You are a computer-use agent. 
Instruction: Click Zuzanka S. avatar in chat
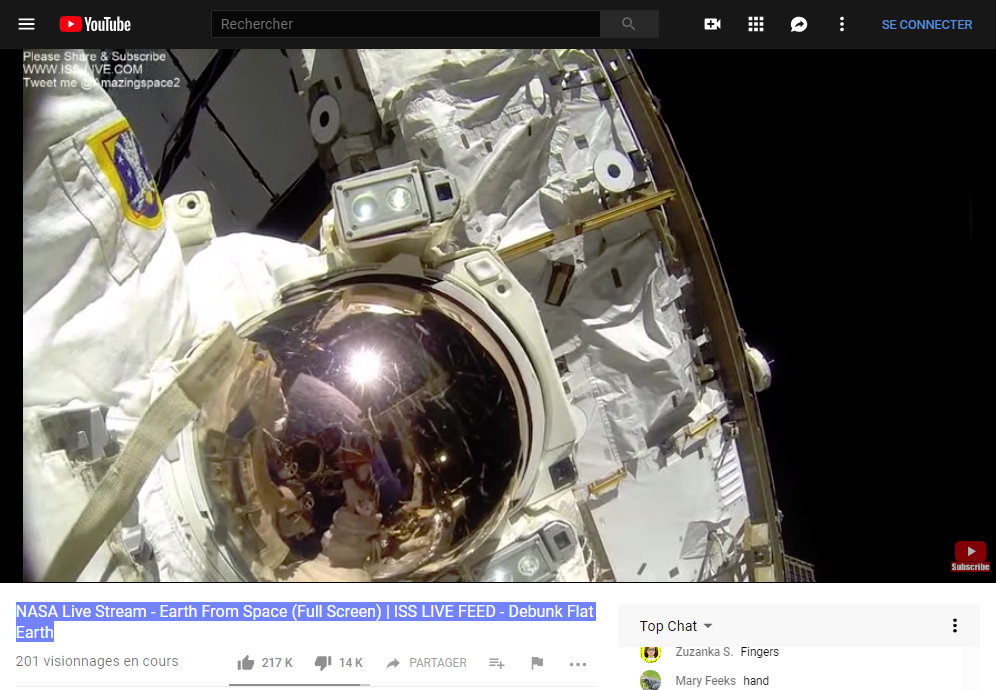click(650, 652)
